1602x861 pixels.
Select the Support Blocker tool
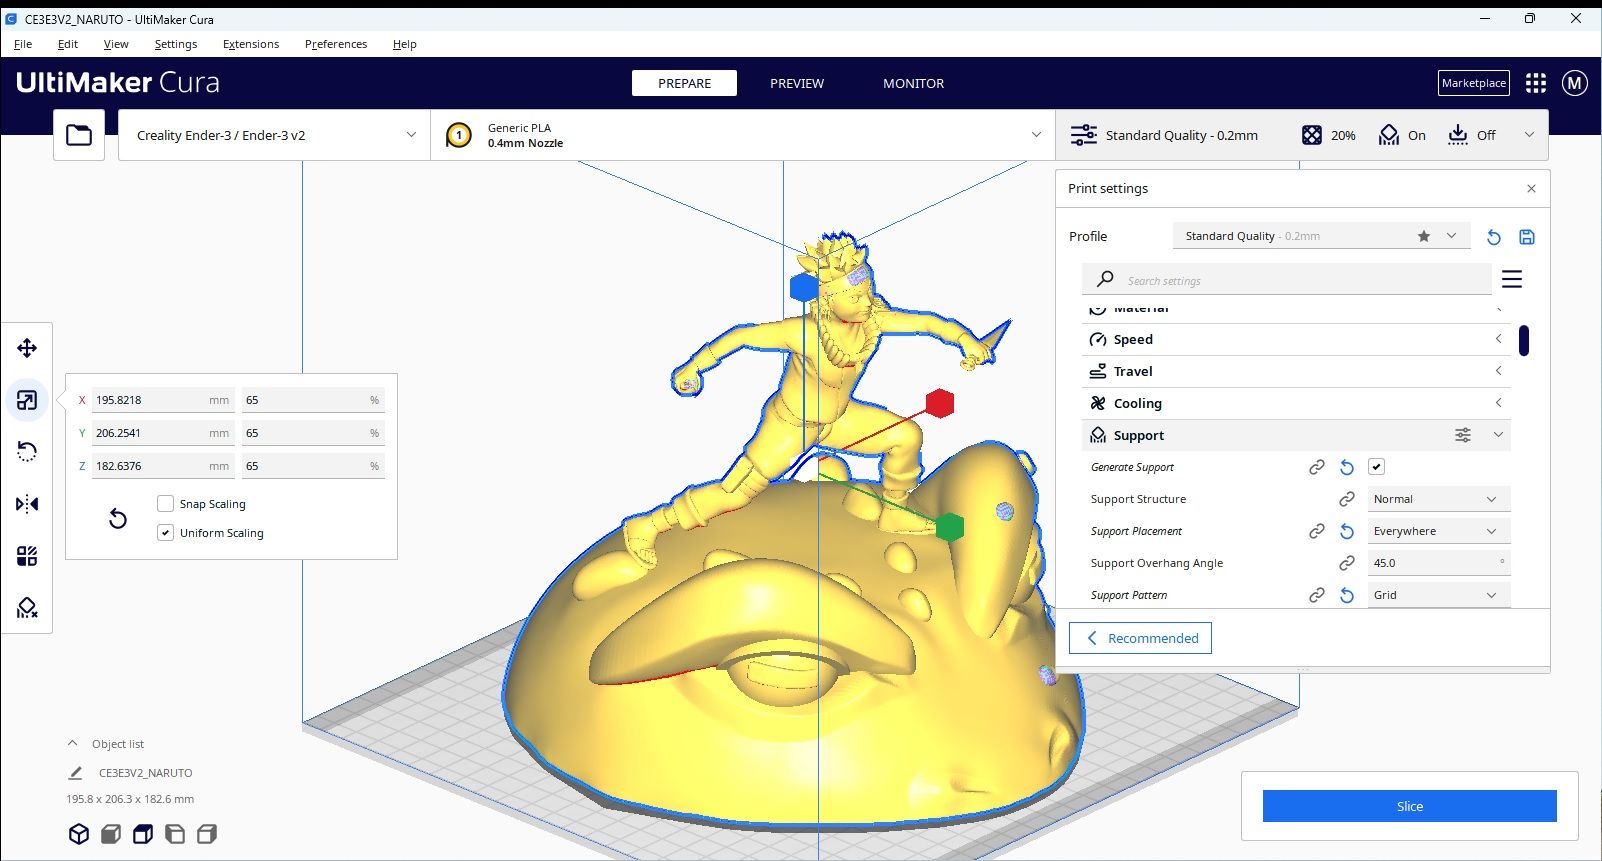pos(27,608)
